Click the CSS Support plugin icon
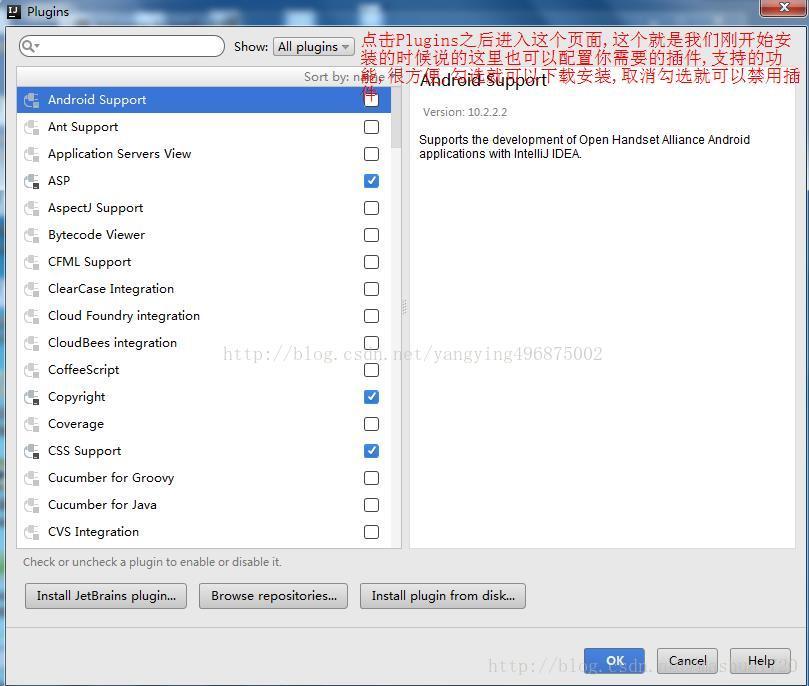809x686 pixels. [31, 451]
